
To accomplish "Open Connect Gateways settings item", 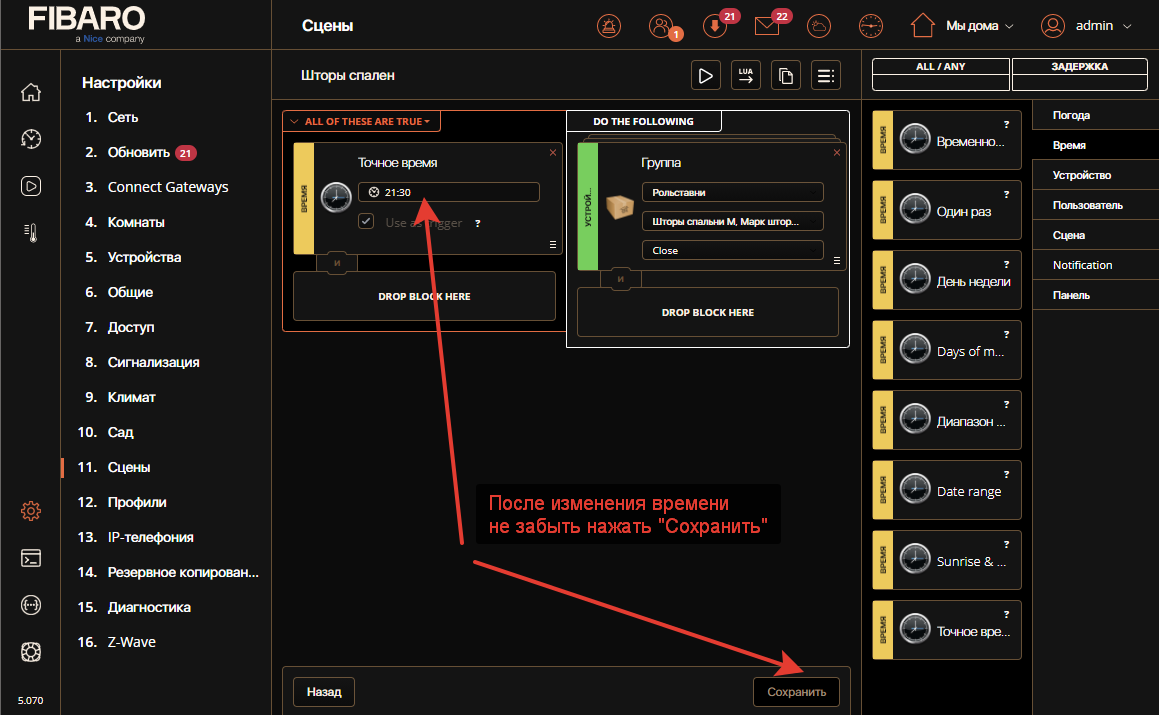I will click(x=168, y=187).
